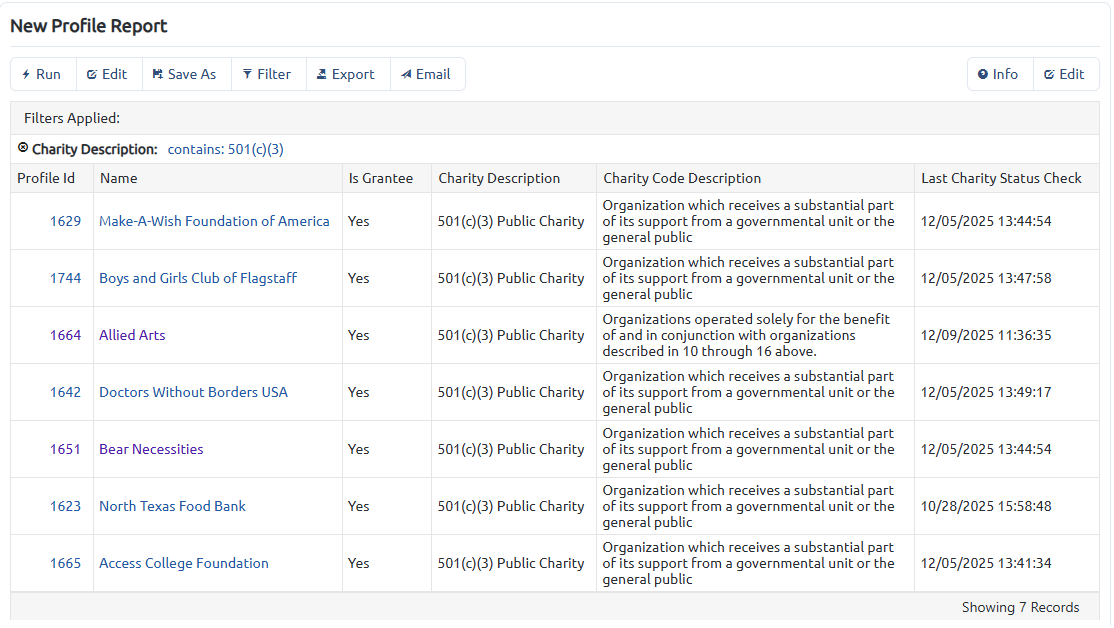
Task: Run the profile report
Action: (x=43, y=74)
